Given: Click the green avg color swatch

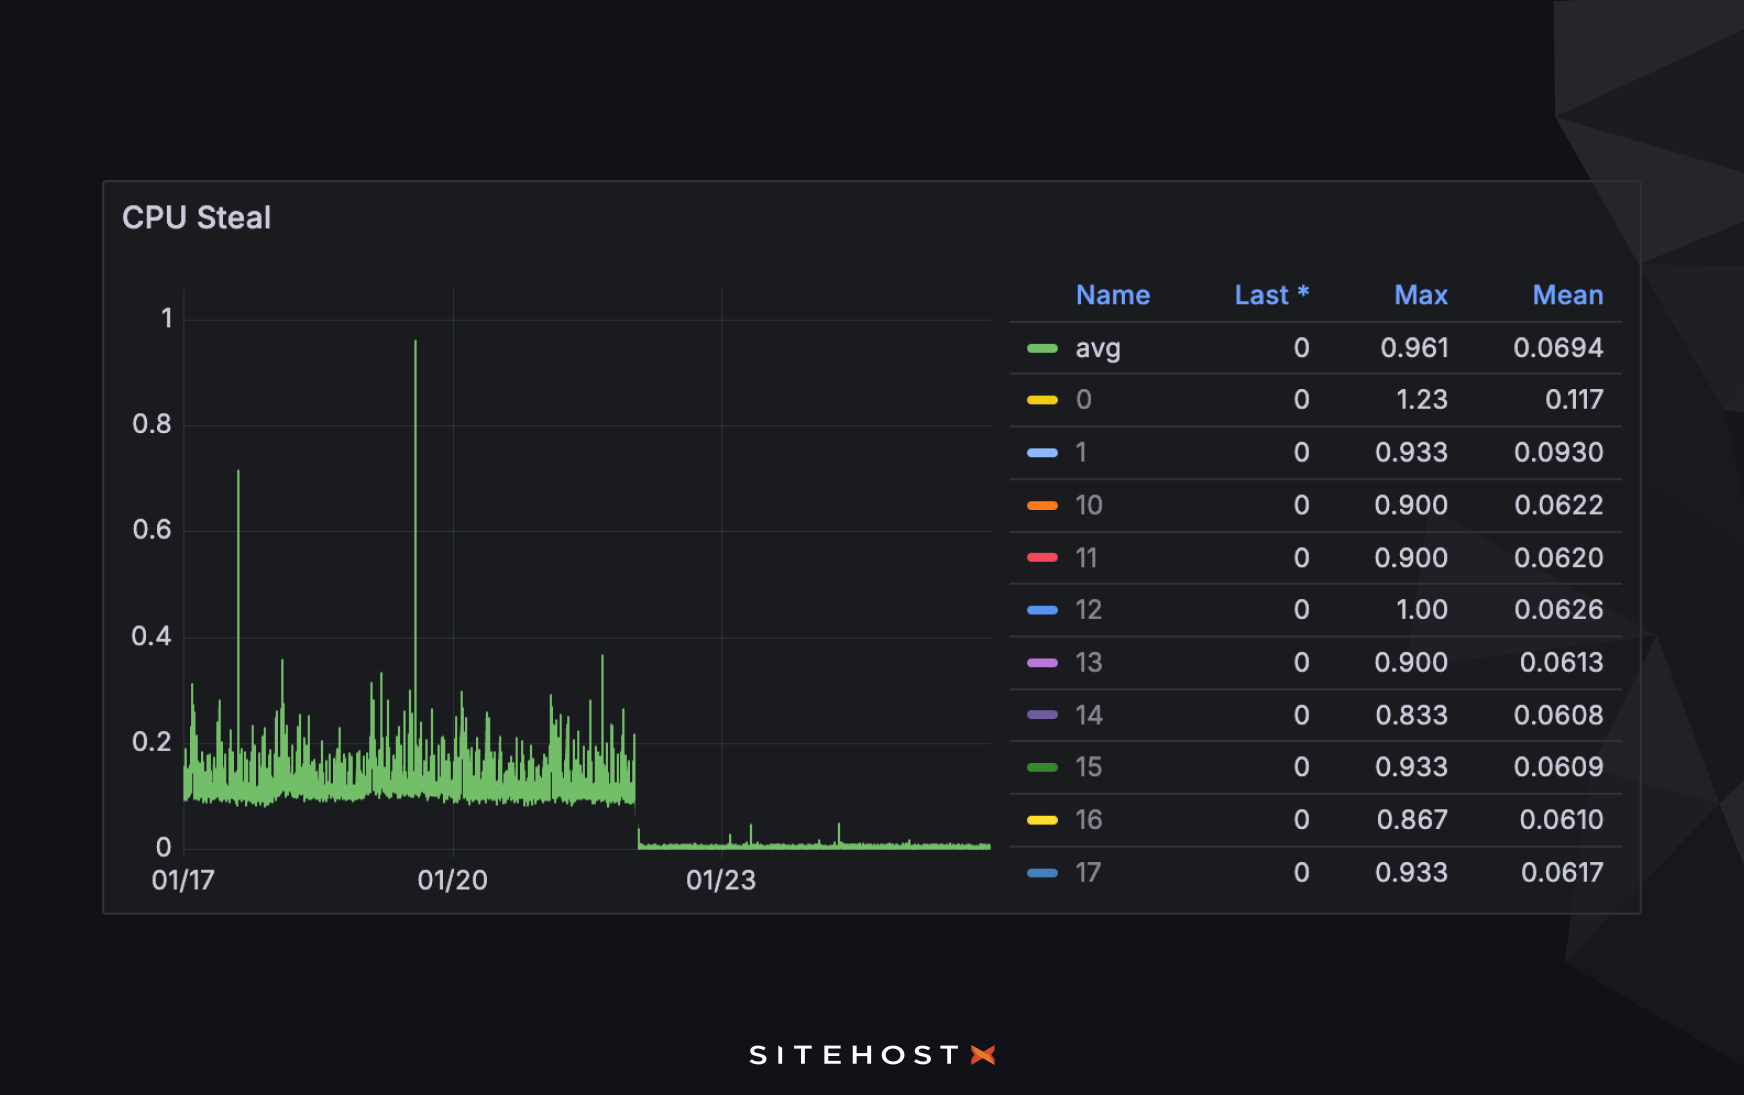Looking at the screenshot, I should point(1043,348).
